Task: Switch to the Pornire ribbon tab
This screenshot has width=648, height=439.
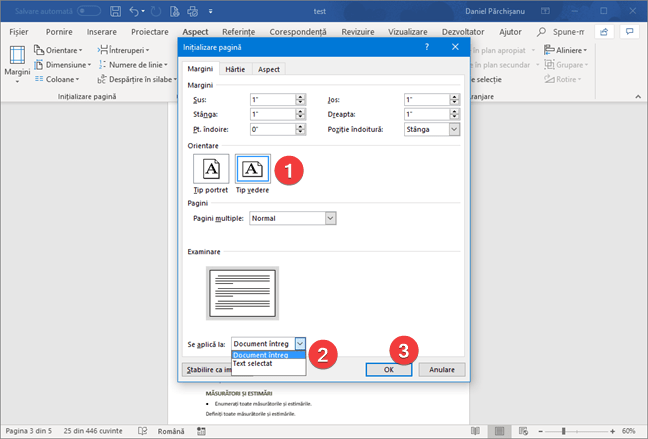Action: (x=59, y=32)
